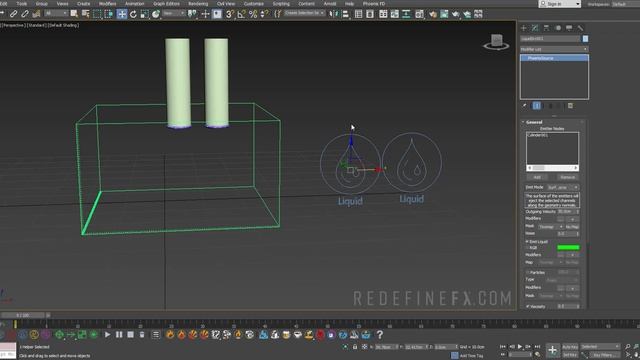Click the Rectangular Selection Region icon
The height and width of the screenshot is (360, 640).
pyautogui.click(x=97, y=14)
